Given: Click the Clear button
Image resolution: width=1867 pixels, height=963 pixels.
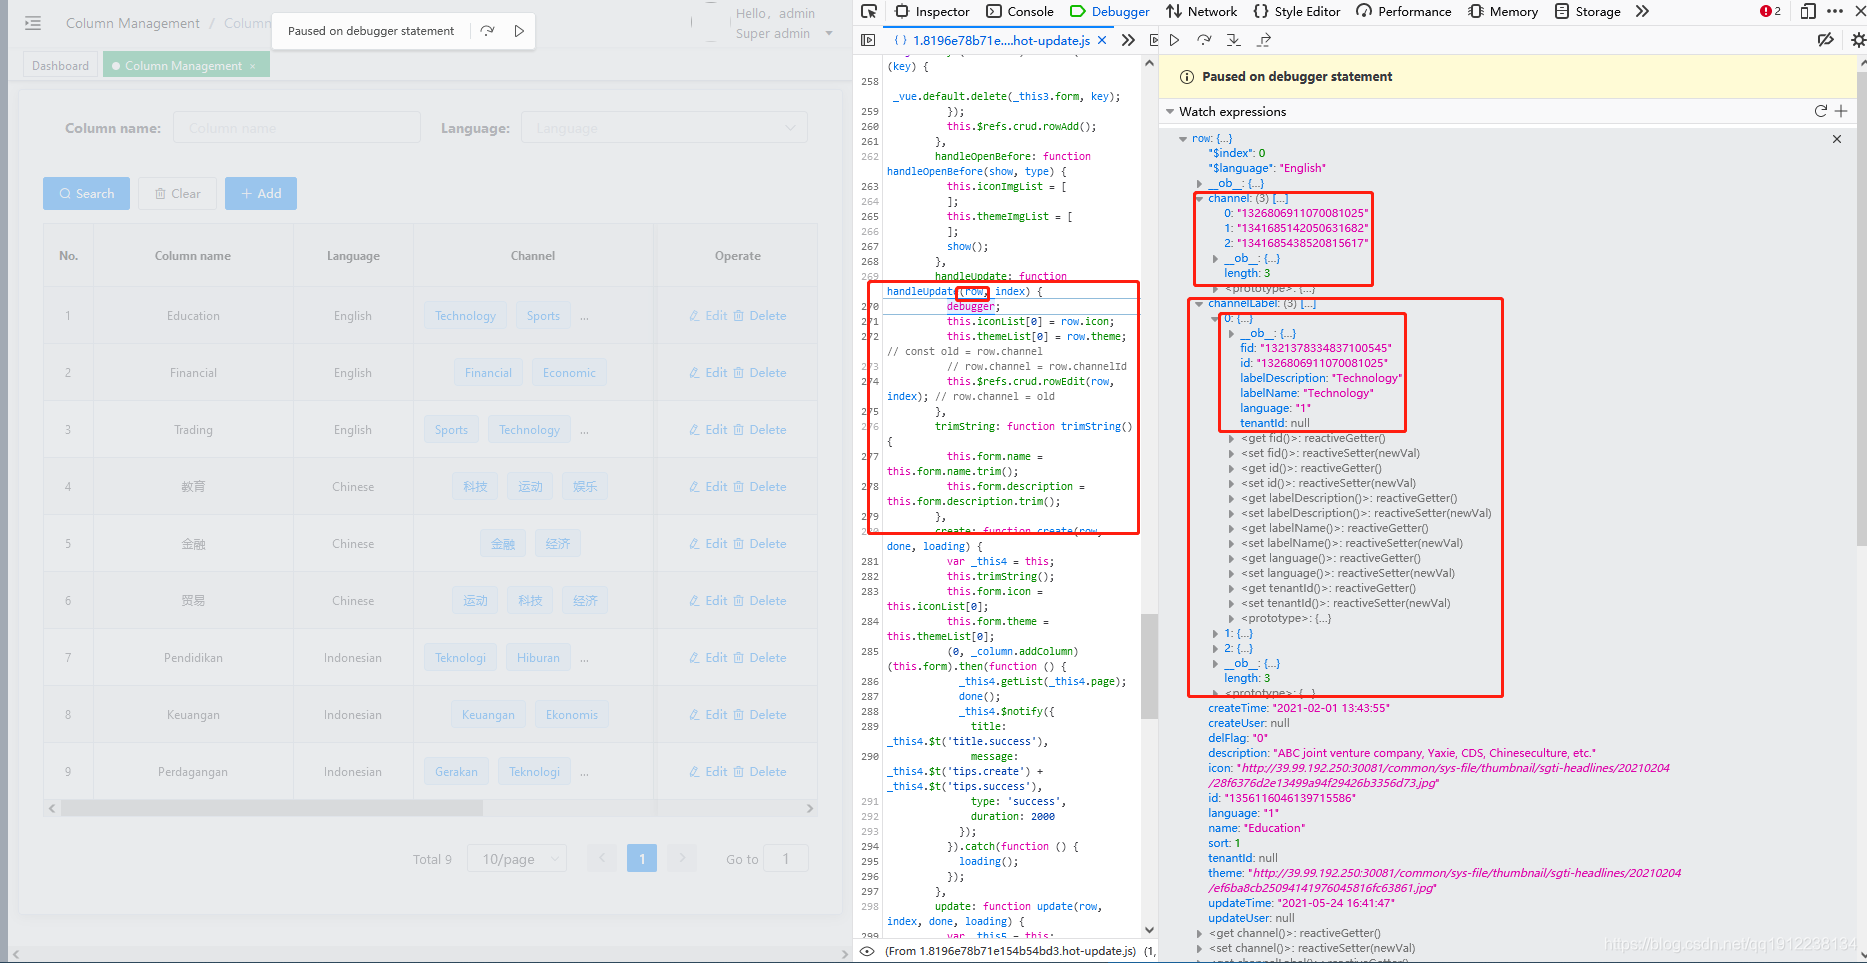Looking at the screenshot, I should [x=177, y=193].
